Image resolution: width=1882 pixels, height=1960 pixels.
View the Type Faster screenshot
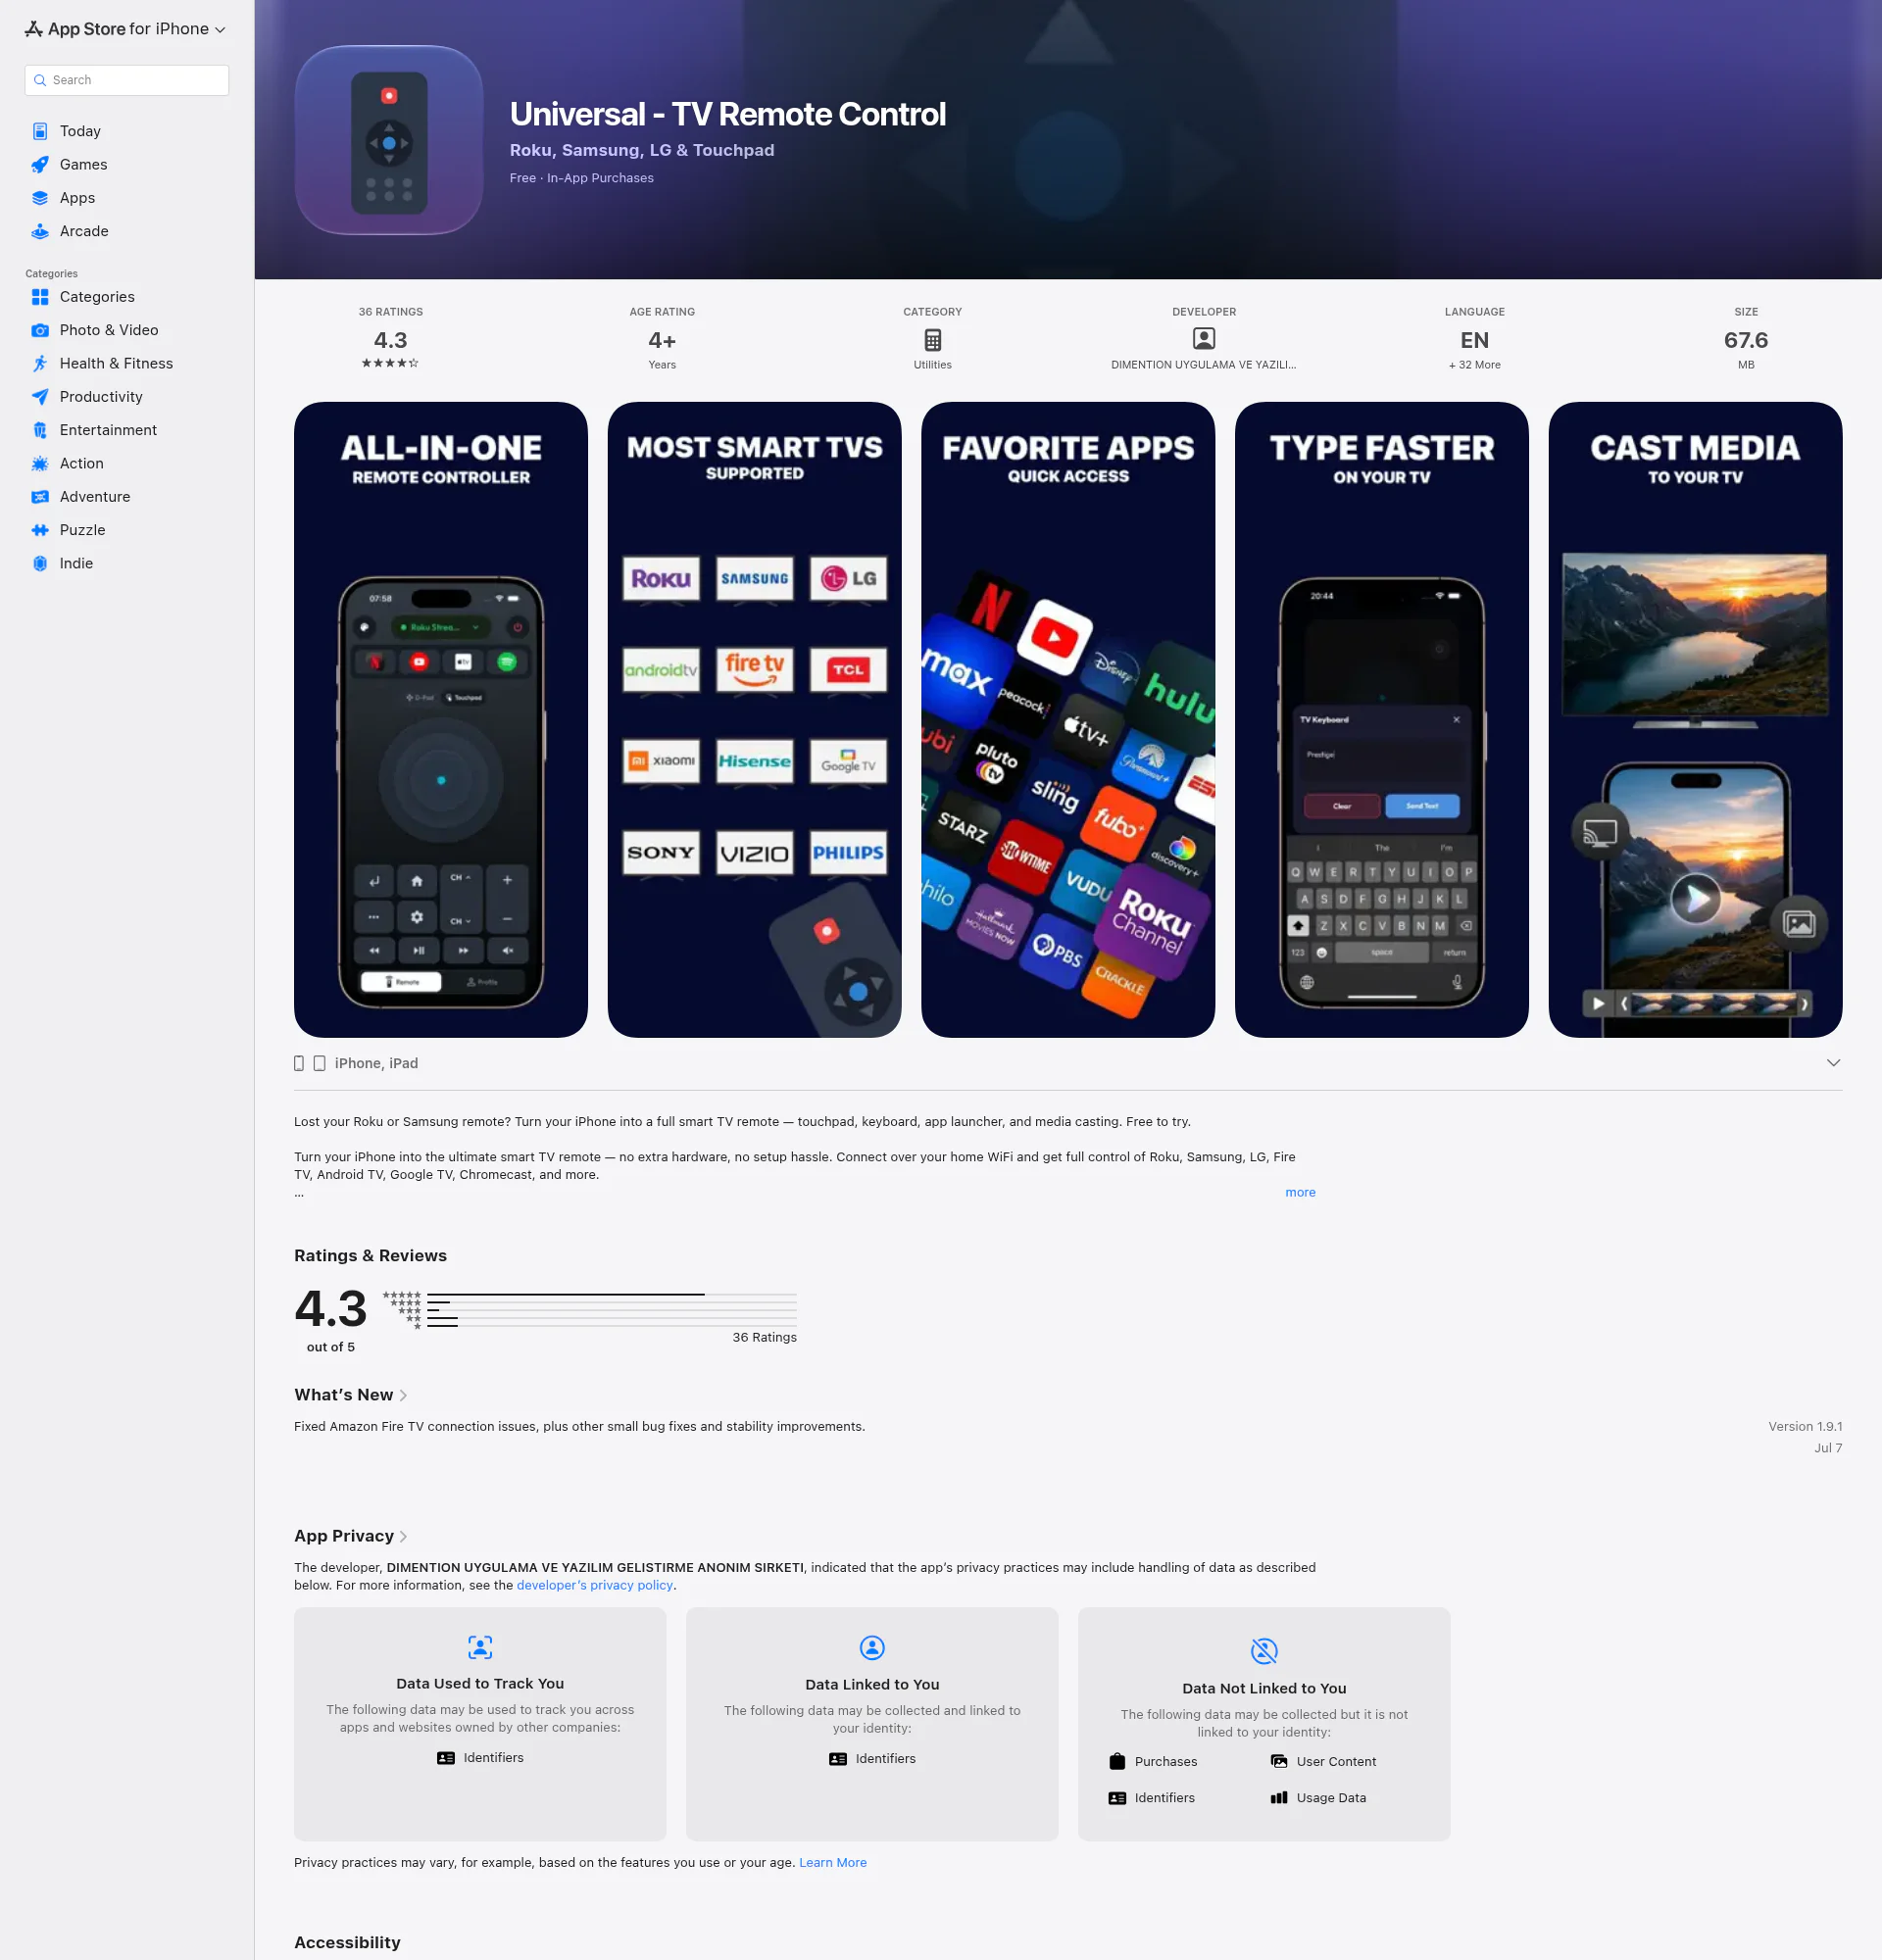(1382, 720)
